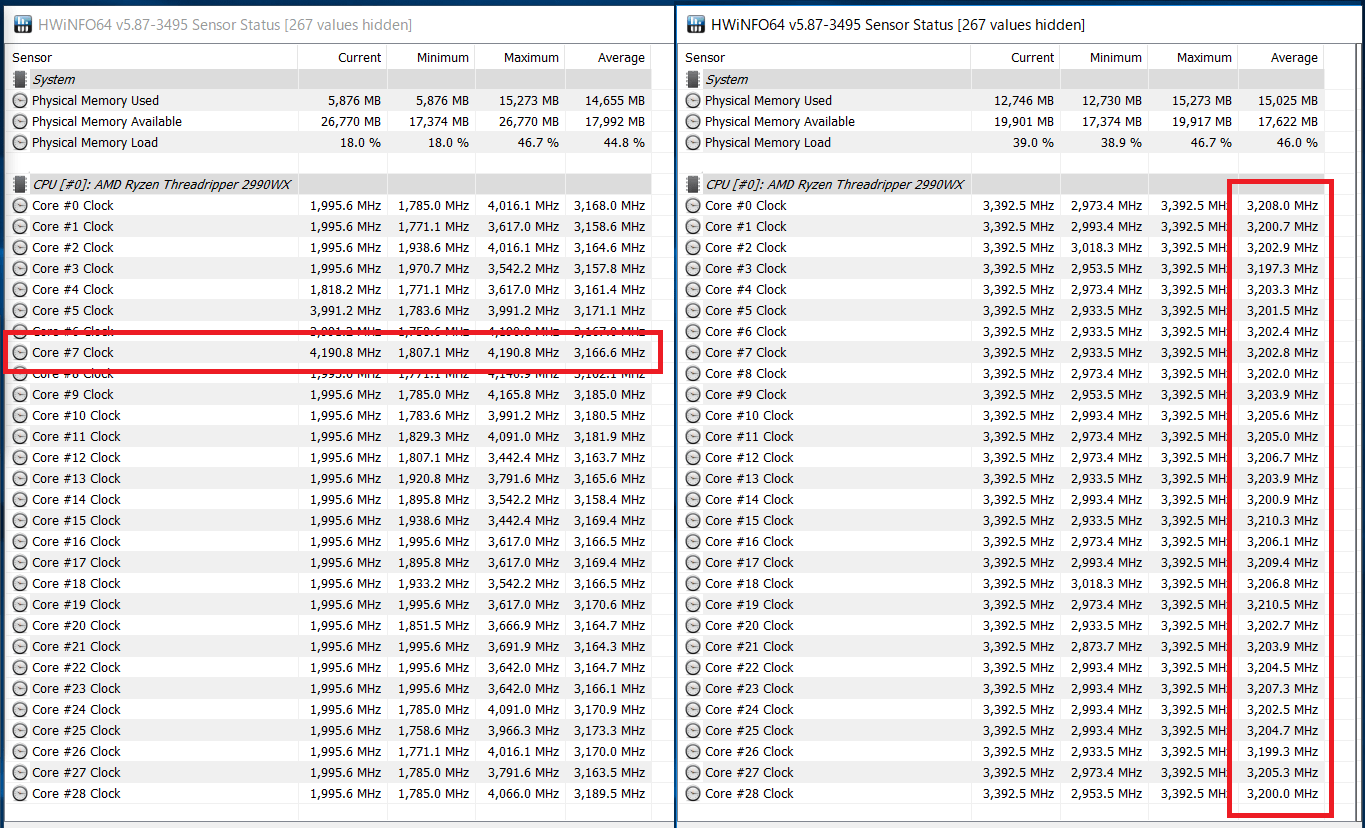Screen dimensions: 1365x828
Task: Click HWiNFO64 app icon in right window title
Action: 694,23
